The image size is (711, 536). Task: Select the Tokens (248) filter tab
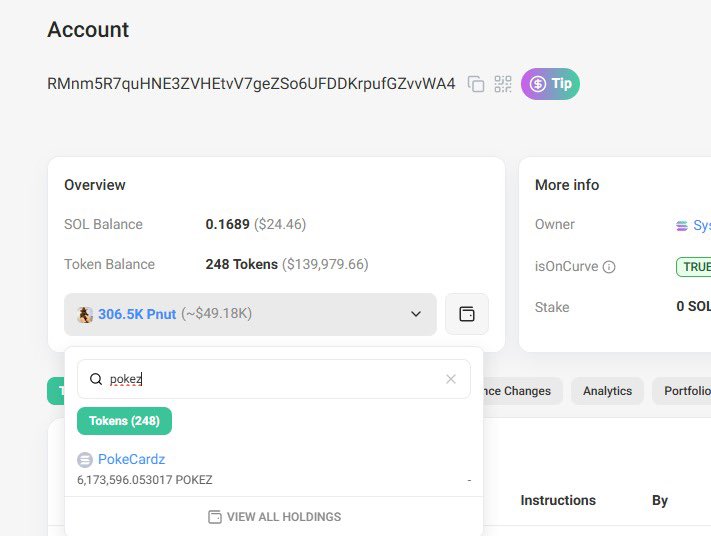point(124,421)
